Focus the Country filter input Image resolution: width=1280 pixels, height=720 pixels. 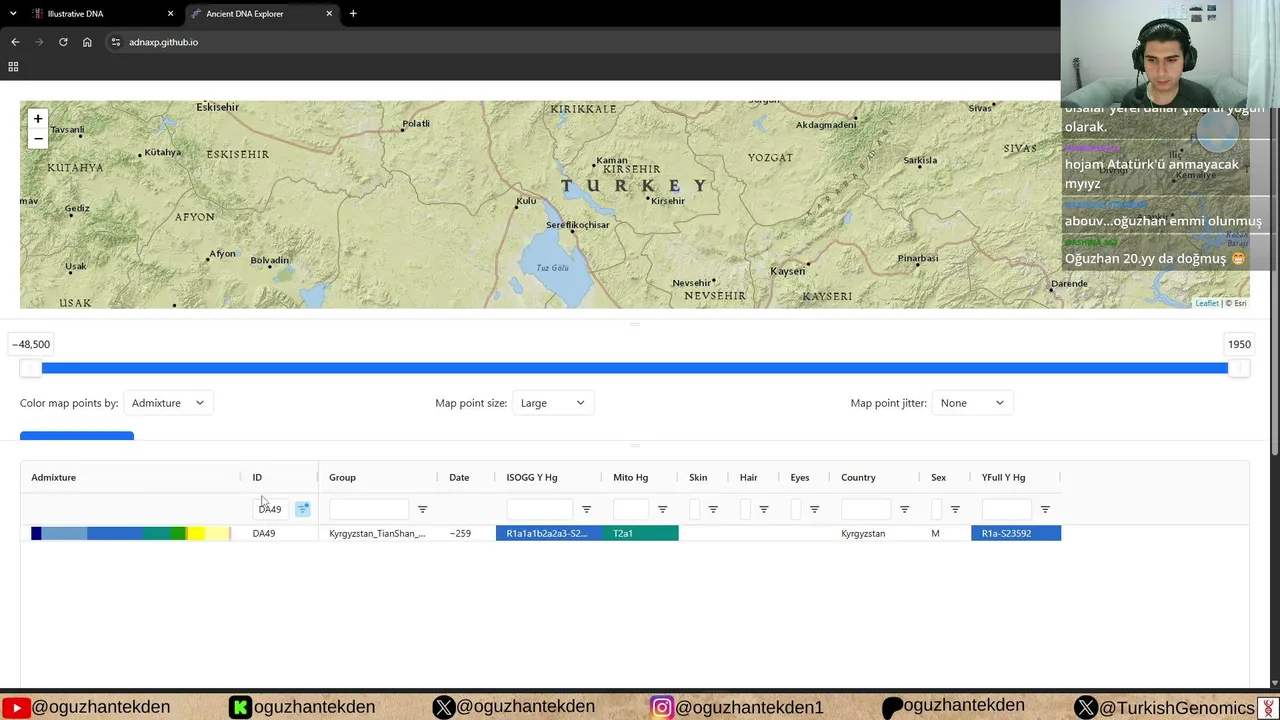pyautogui.click(x=866, y=509)
